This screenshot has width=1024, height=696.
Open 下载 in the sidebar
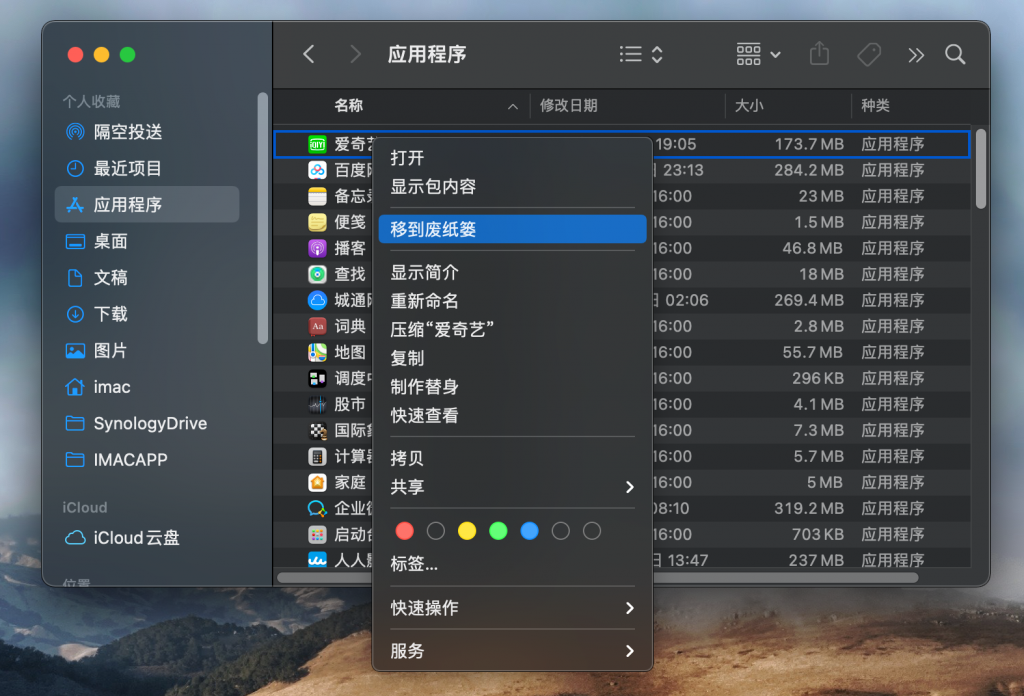[x=147, y=314]
